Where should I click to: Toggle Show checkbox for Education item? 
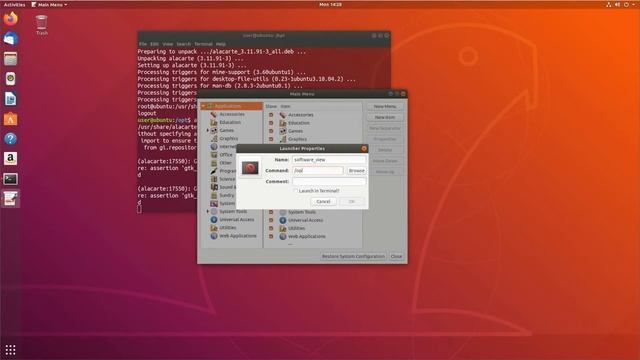point(271,123)
